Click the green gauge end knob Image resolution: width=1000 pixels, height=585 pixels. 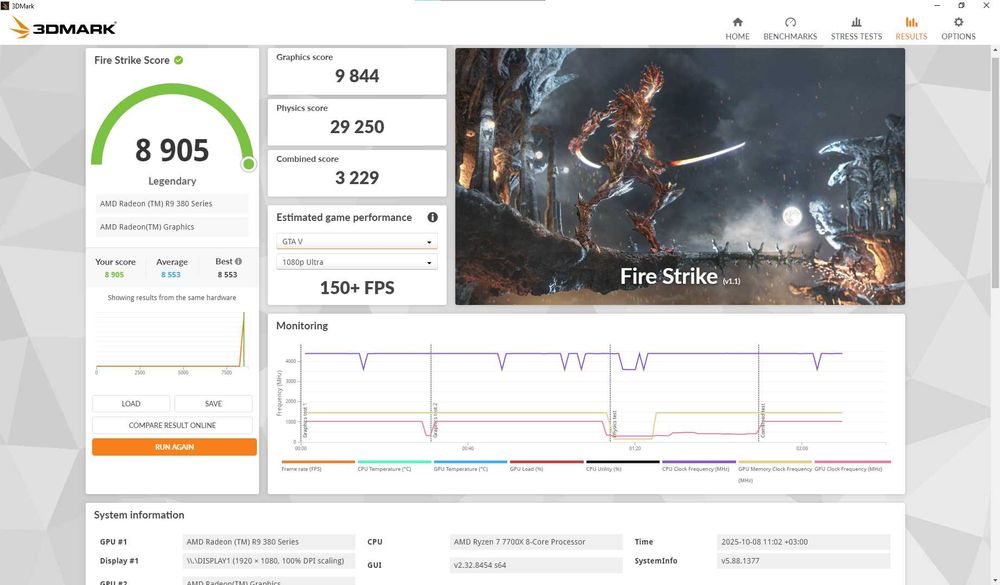click(249, 165)
